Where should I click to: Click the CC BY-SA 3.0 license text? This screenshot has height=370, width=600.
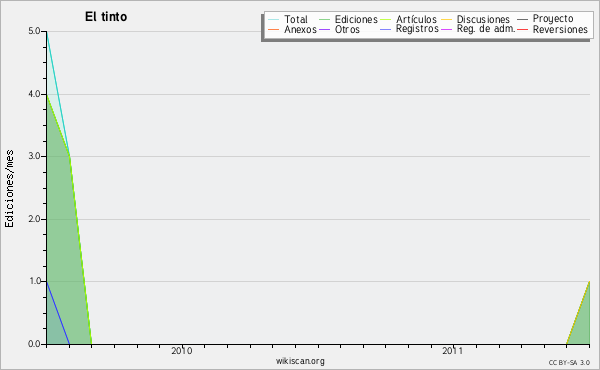point(569,362)
